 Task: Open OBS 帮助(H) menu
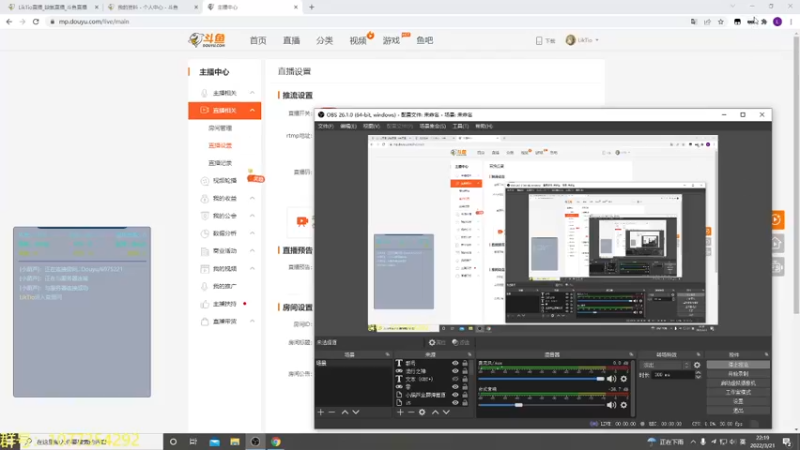click(484, 126)
